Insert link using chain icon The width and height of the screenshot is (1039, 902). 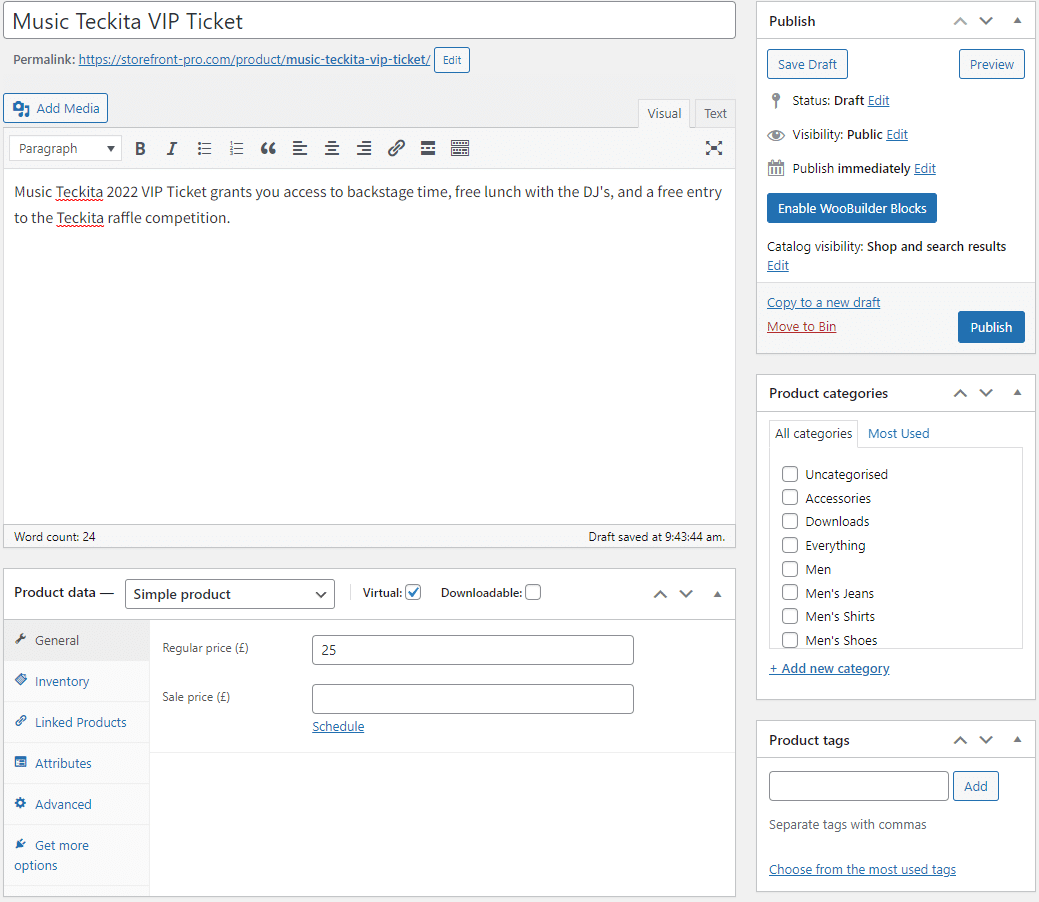(396, 148)
